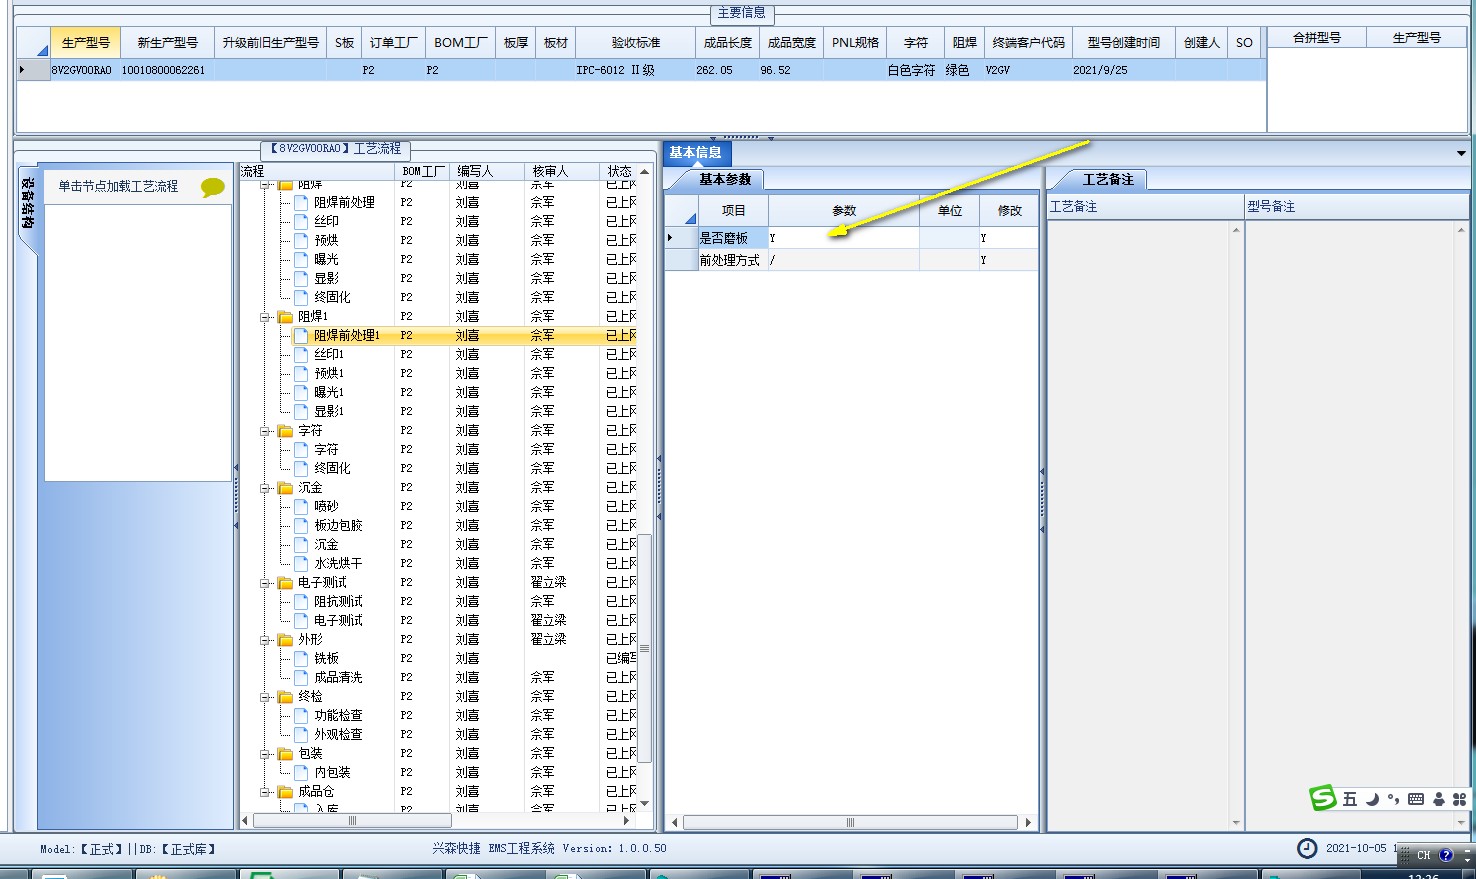Open the Sogou soft keyboard icon
This screenshot has width=1476, height=879.
pyautogui.click(x=1415, y=799)
